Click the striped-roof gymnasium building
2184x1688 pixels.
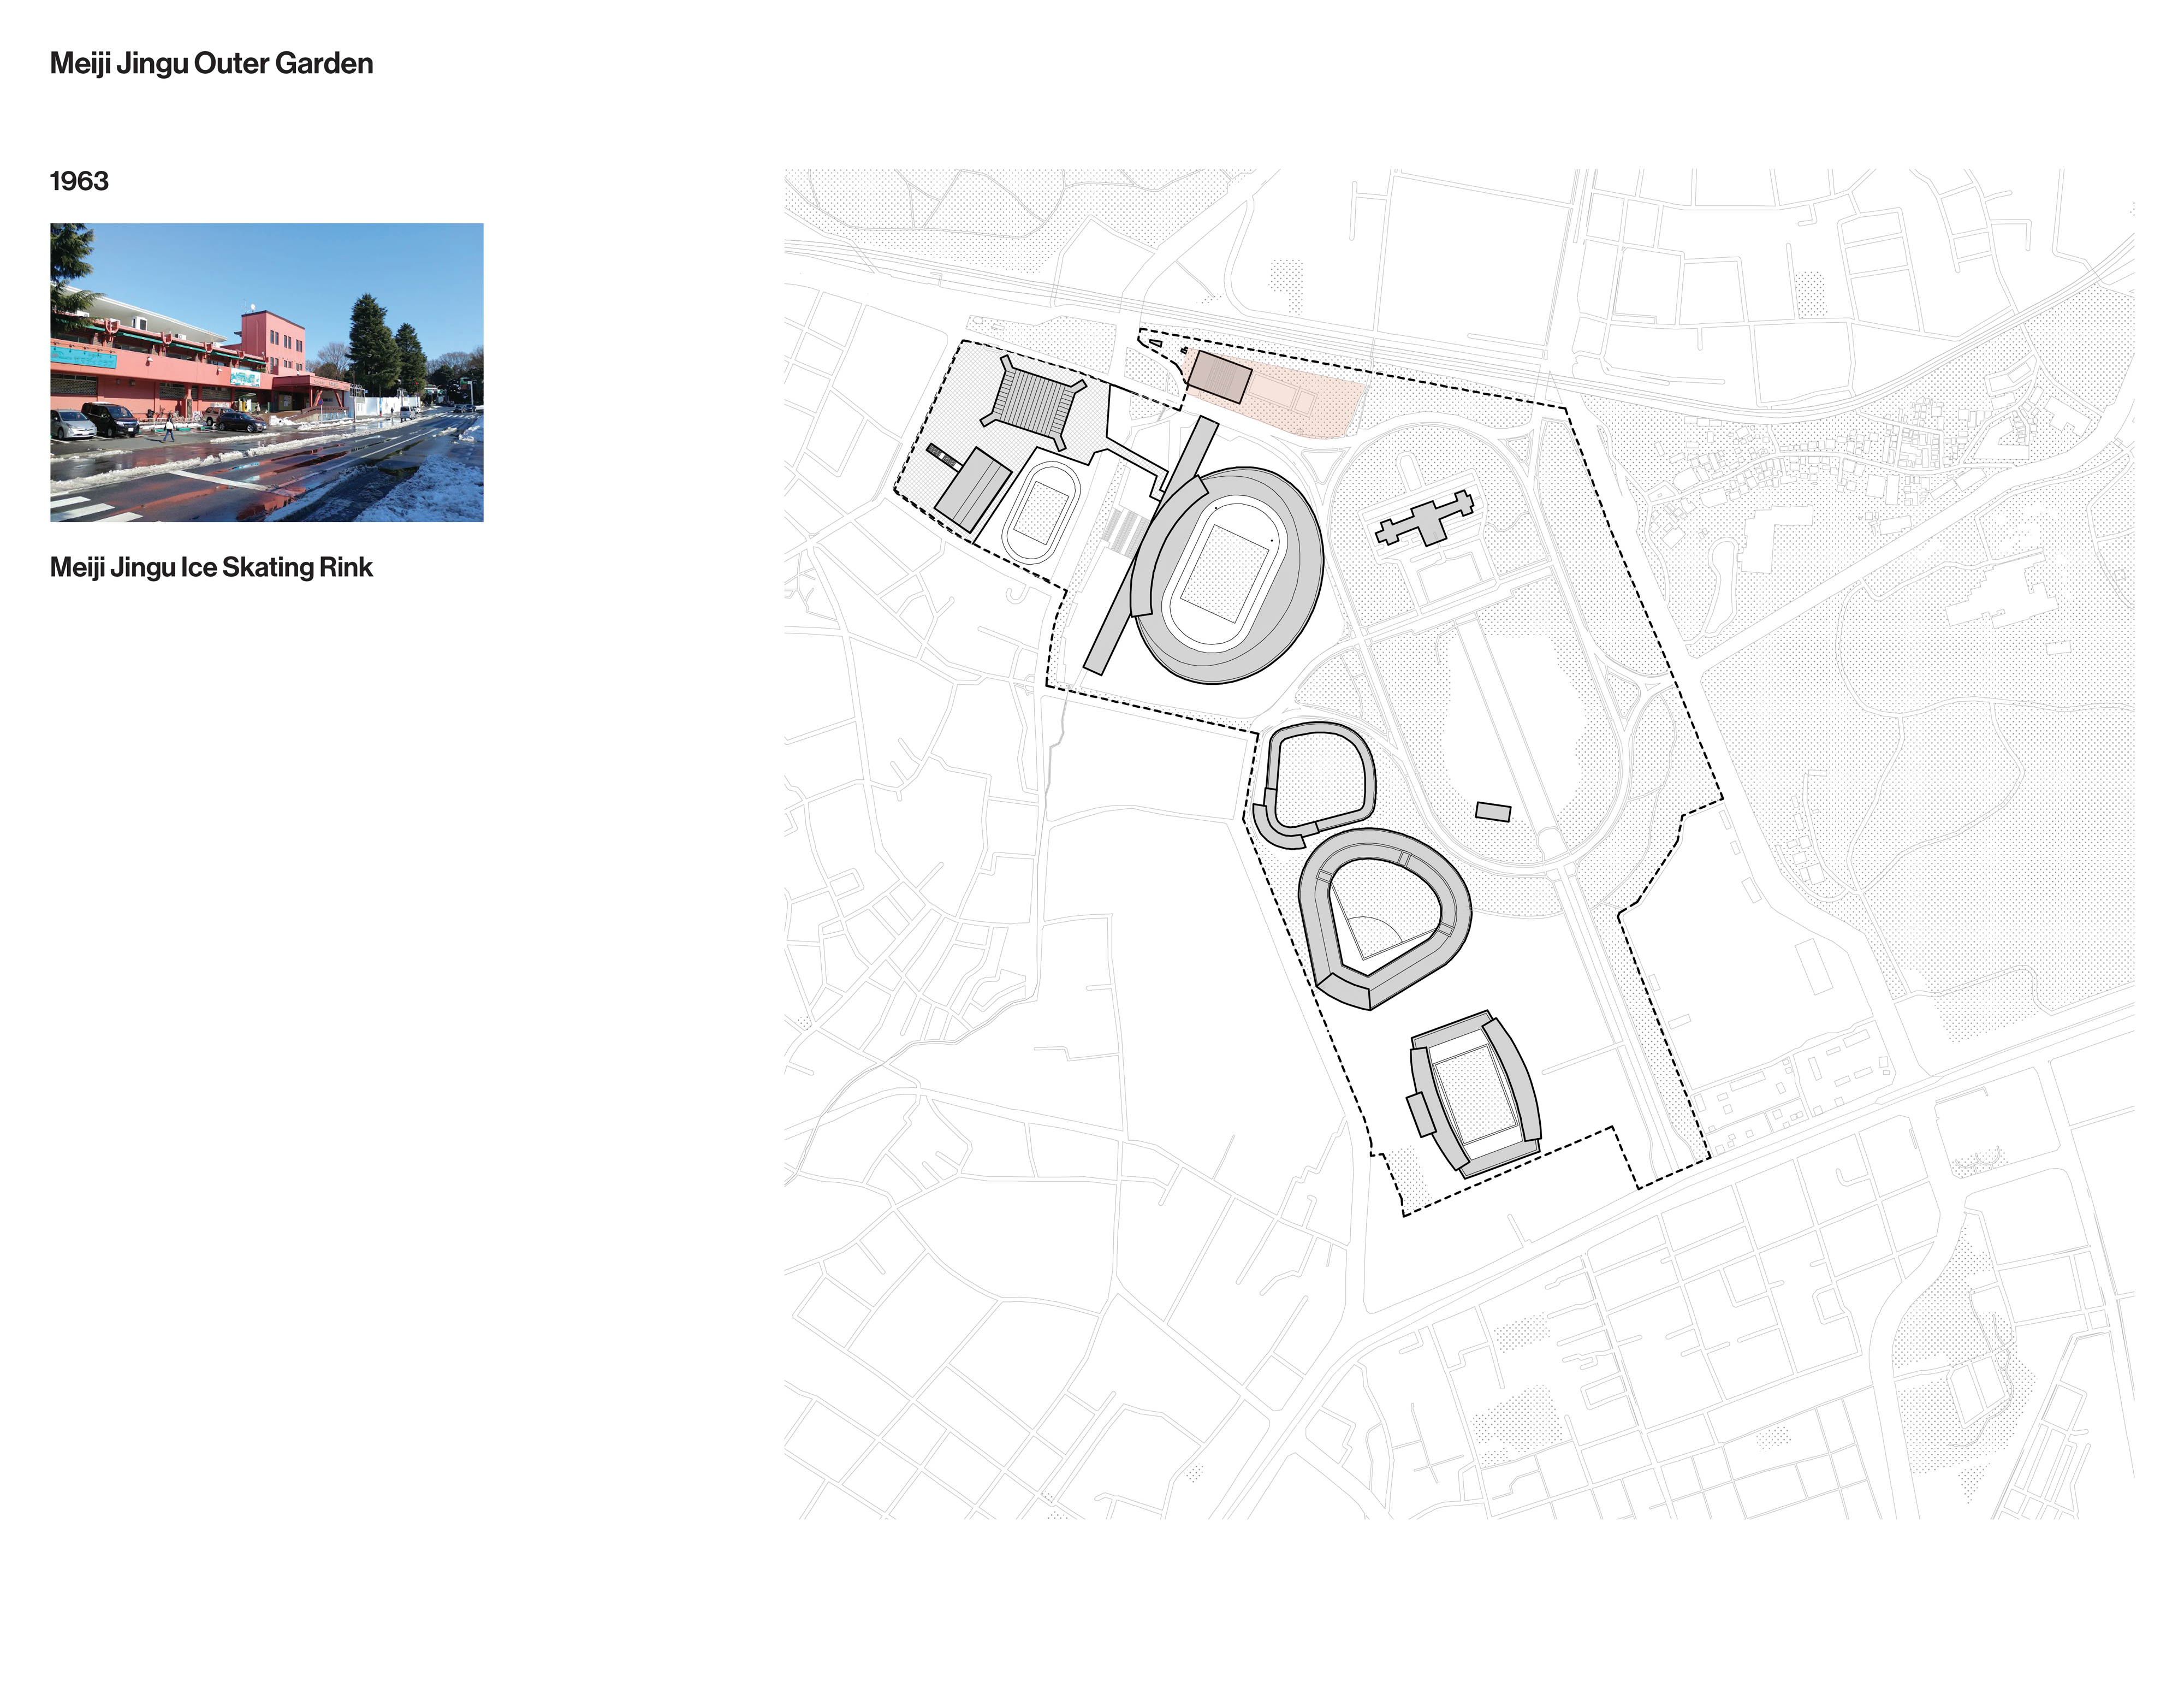tap(1033, 403)
